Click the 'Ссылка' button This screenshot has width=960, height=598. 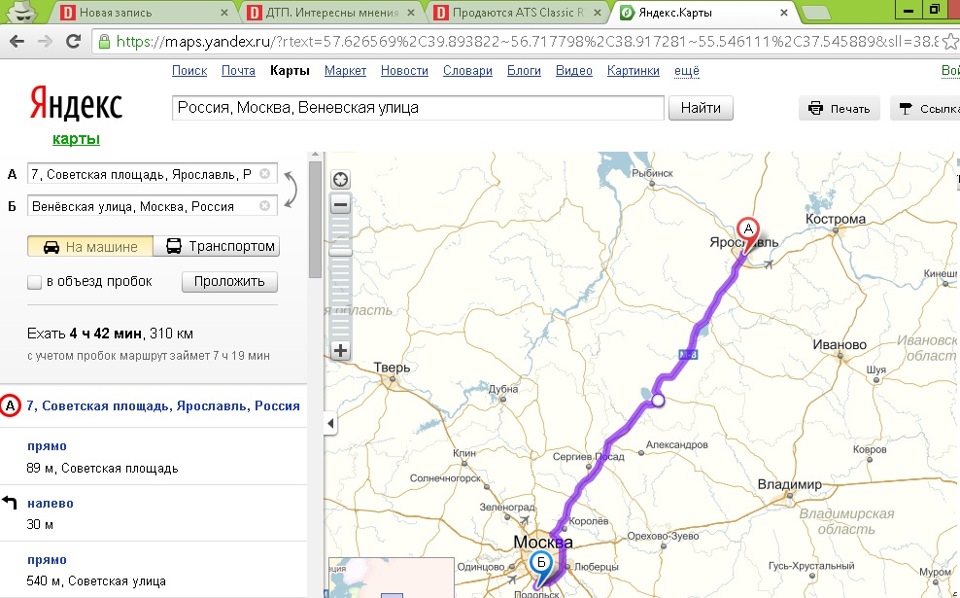(926, 108)
